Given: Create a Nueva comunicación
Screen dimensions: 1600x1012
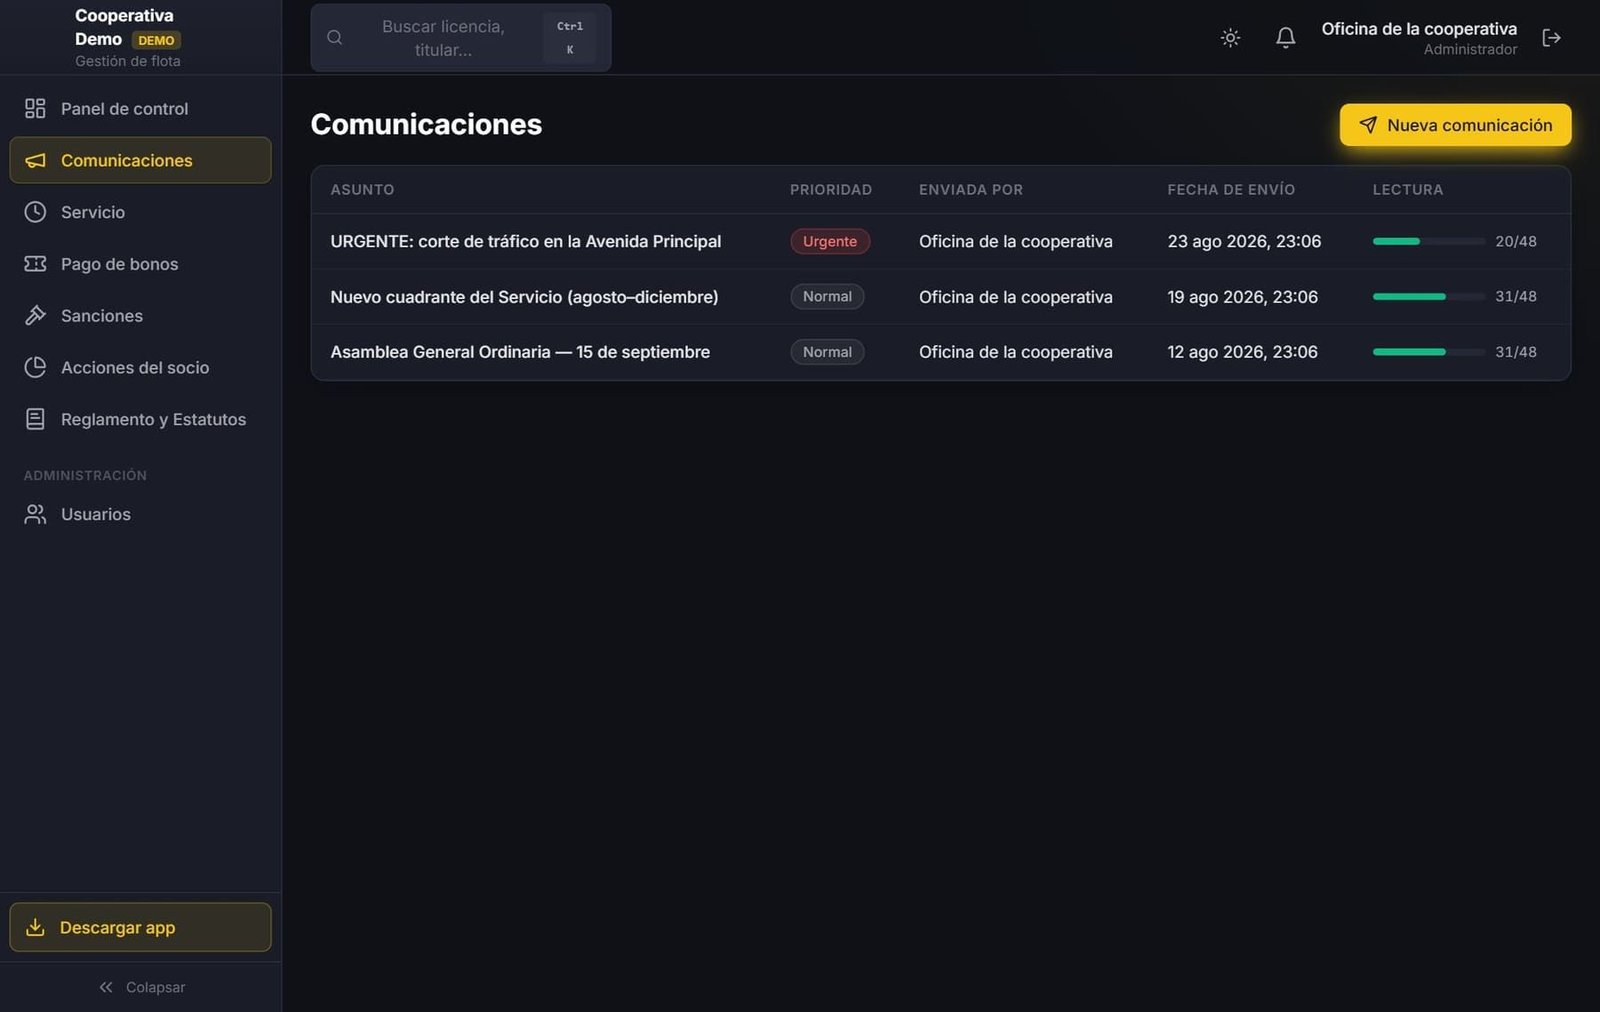Looking at the screenshot, I should point(1455,125).
